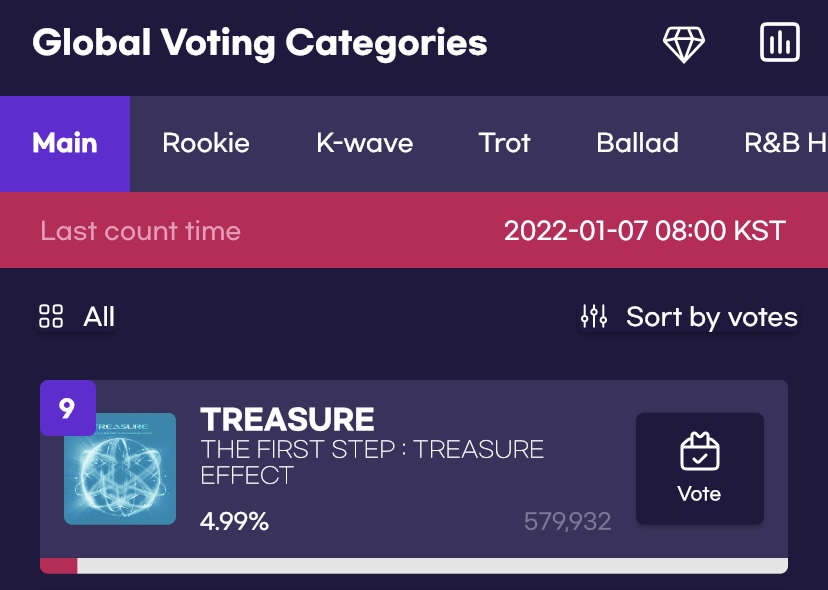Click the grid icon beside All
The width and height of the screenshot is (828, 590).
pos(51,317)
